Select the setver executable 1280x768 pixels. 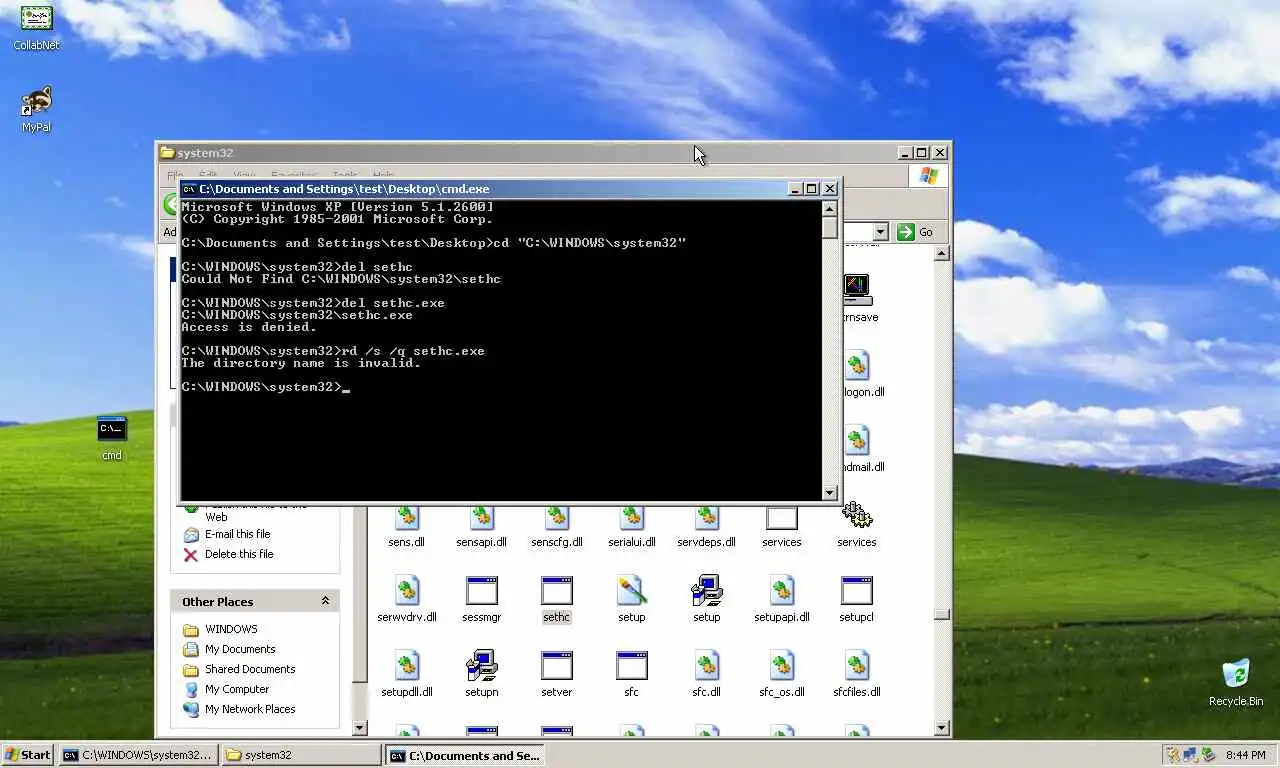tap(557, 674)
